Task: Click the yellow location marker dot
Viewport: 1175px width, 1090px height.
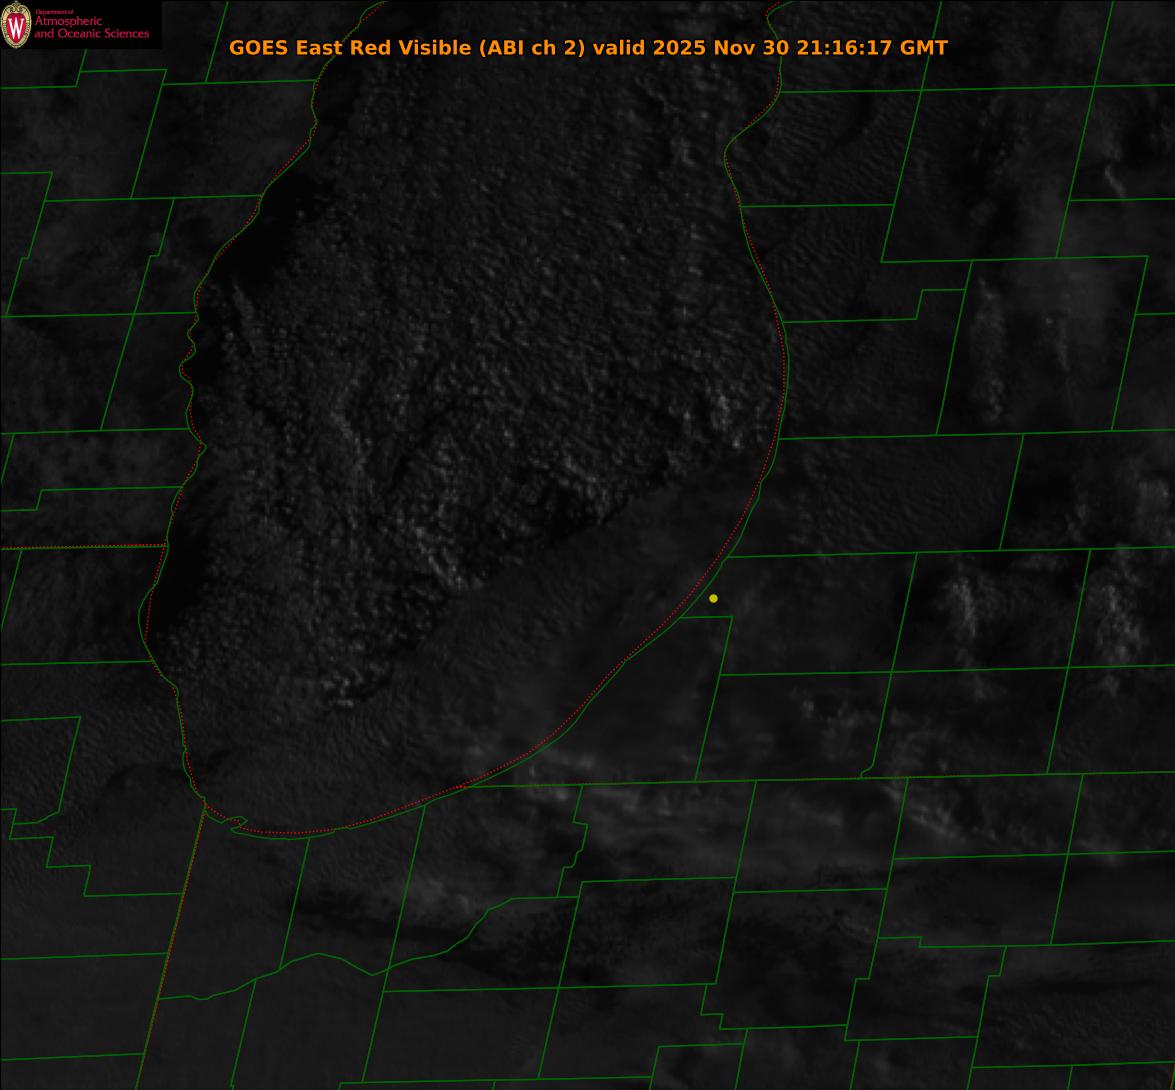Action: coord(713,598)
